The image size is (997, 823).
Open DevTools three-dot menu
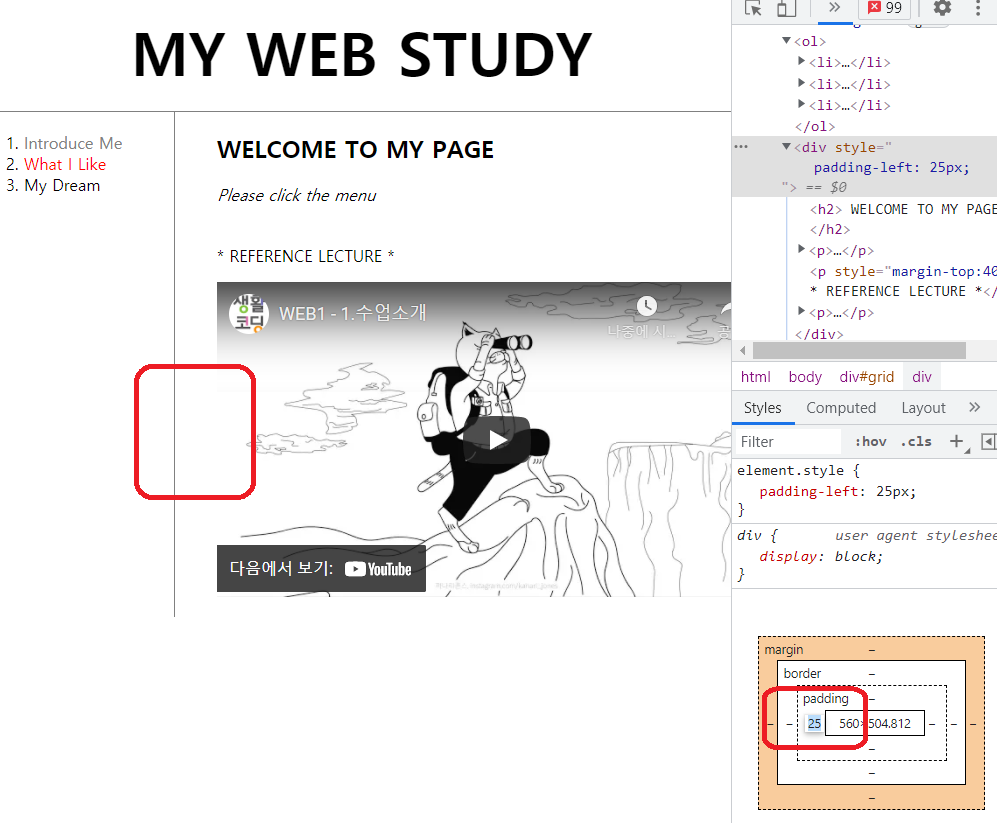(978, 8)
